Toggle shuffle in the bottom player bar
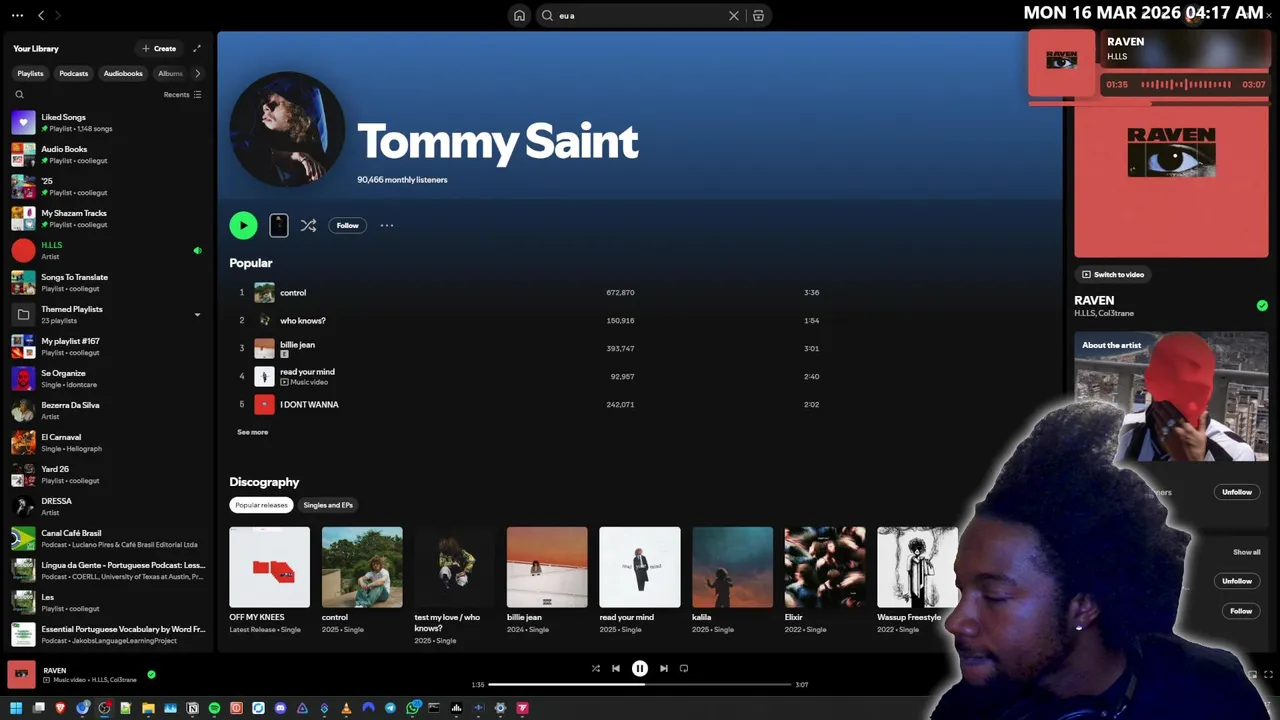Screen dimensions: 1280x720 [x=596, y=668]
